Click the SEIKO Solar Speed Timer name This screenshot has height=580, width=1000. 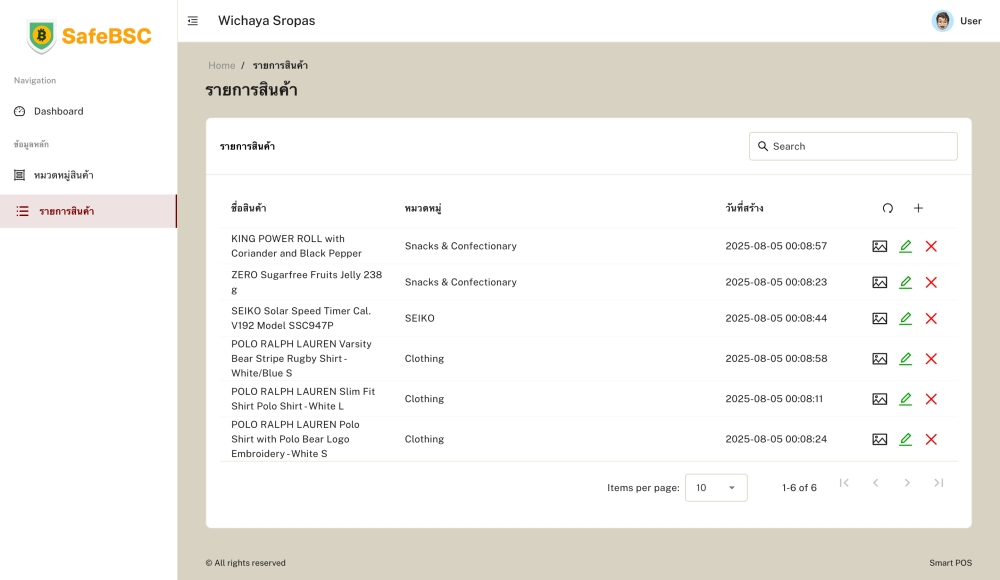[x=301, y=318]
